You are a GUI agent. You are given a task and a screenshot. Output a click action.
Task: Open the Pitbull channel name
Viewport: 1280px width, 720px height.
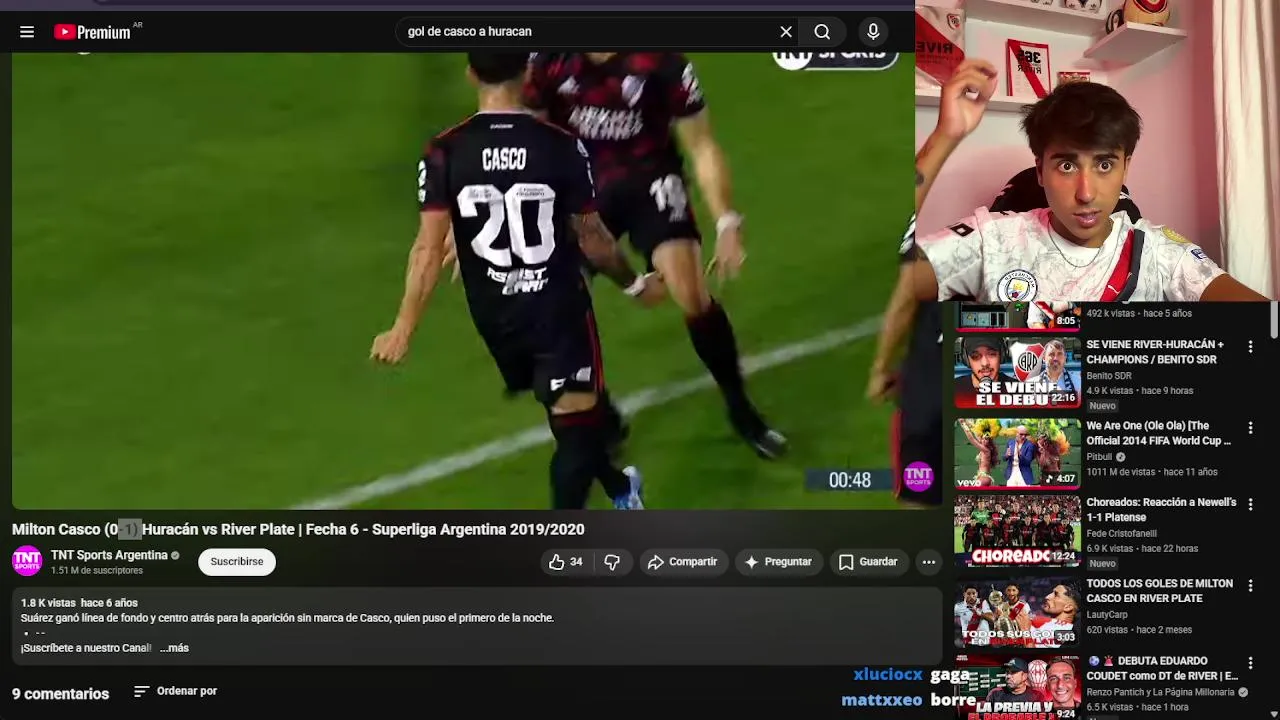click(x=1099, y=457)
